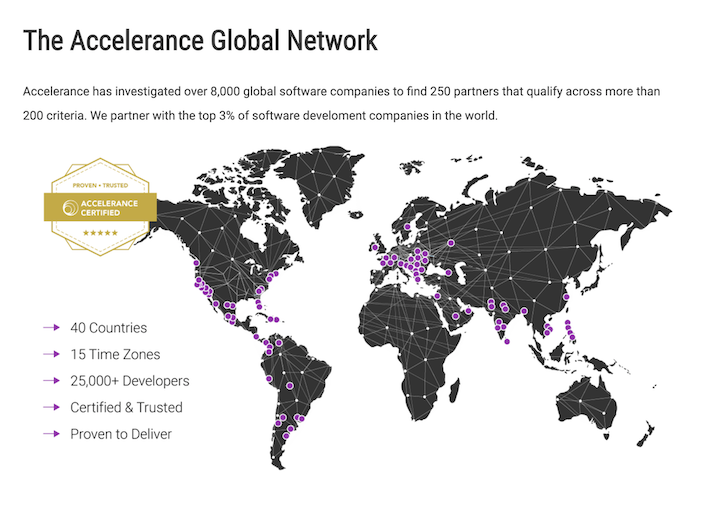Click the heading The Accelerance Global Network
Image resolution: width=720 pixels, height=517 pixels.
(x=200, y=40)
